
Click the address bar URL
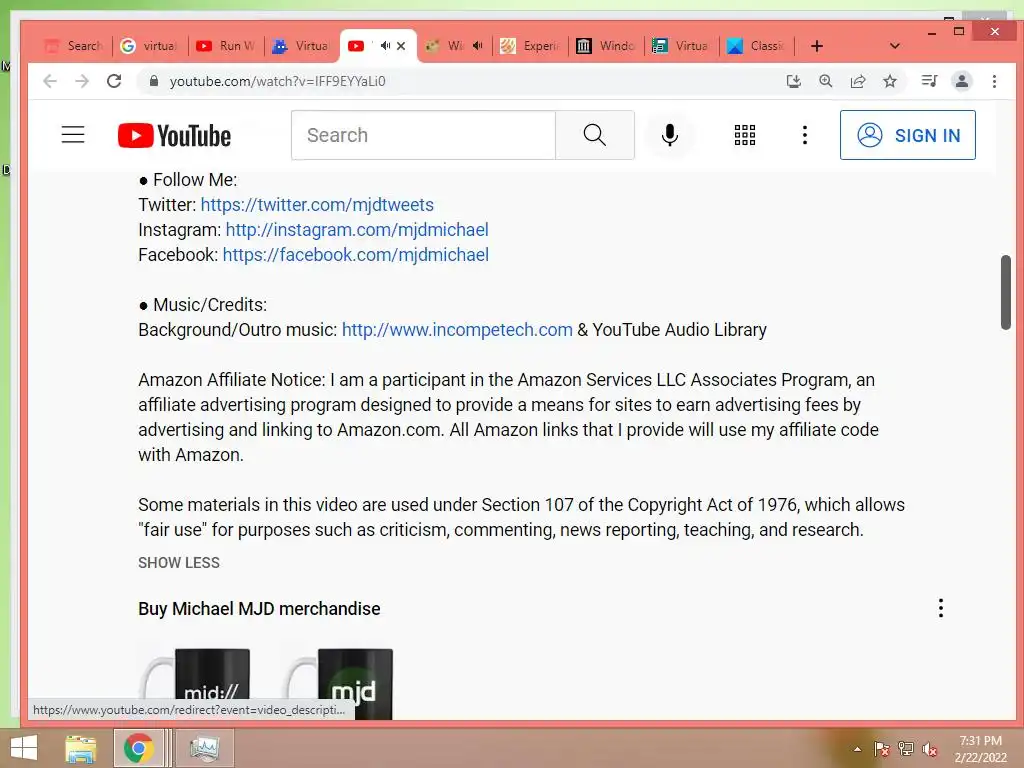pos(278,81)
